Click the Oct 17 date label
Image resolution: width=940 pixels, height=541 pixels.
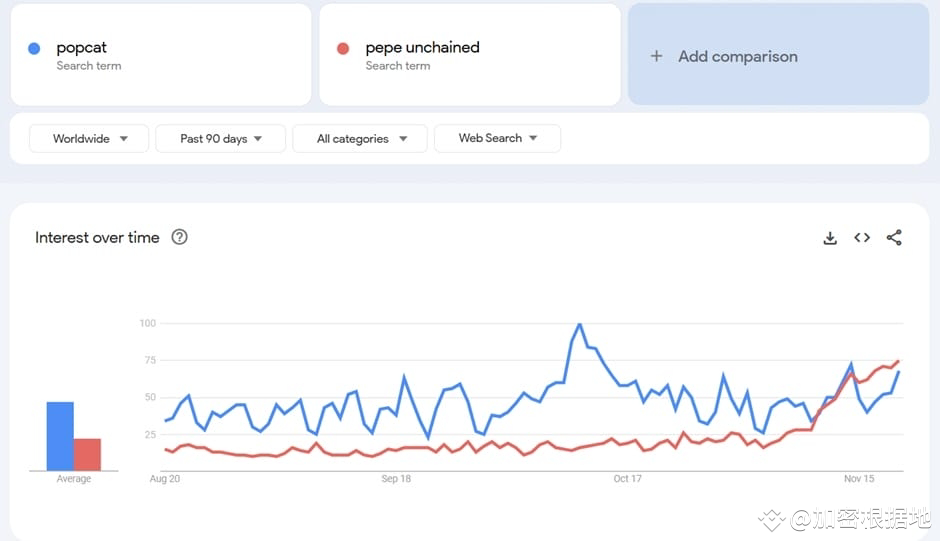[x=627, y=479]
